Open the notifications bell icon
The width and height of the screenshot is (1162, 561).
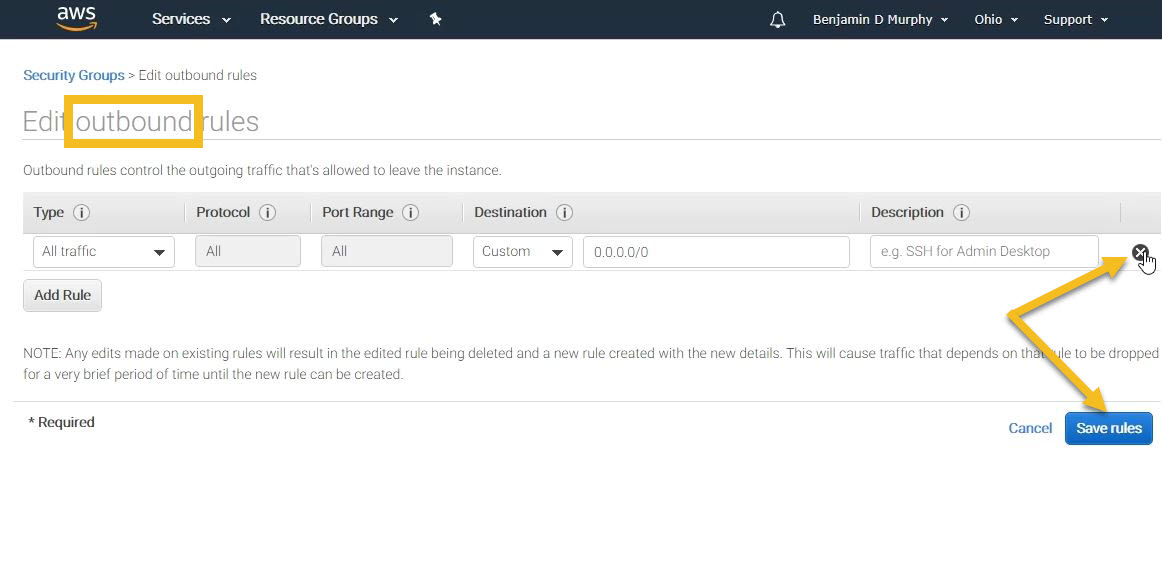coord(777,20)
